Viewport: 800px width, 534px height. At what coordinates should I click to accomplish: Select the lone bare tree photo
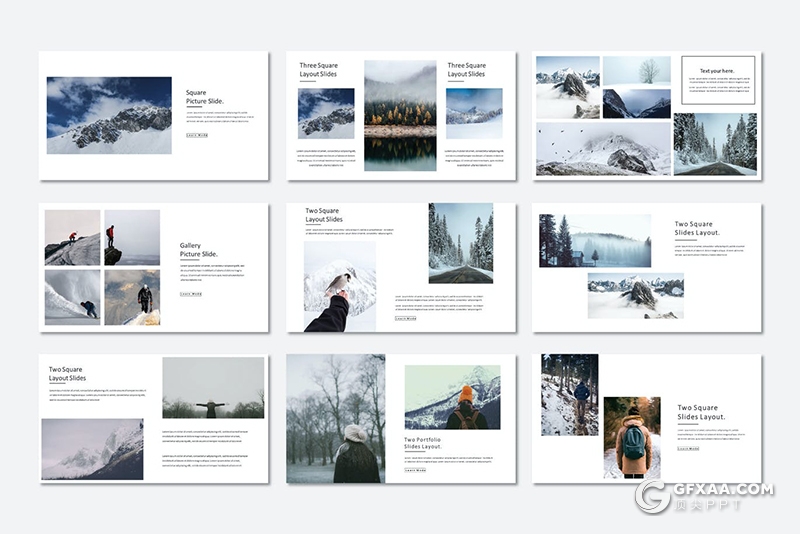pos(637,70)
